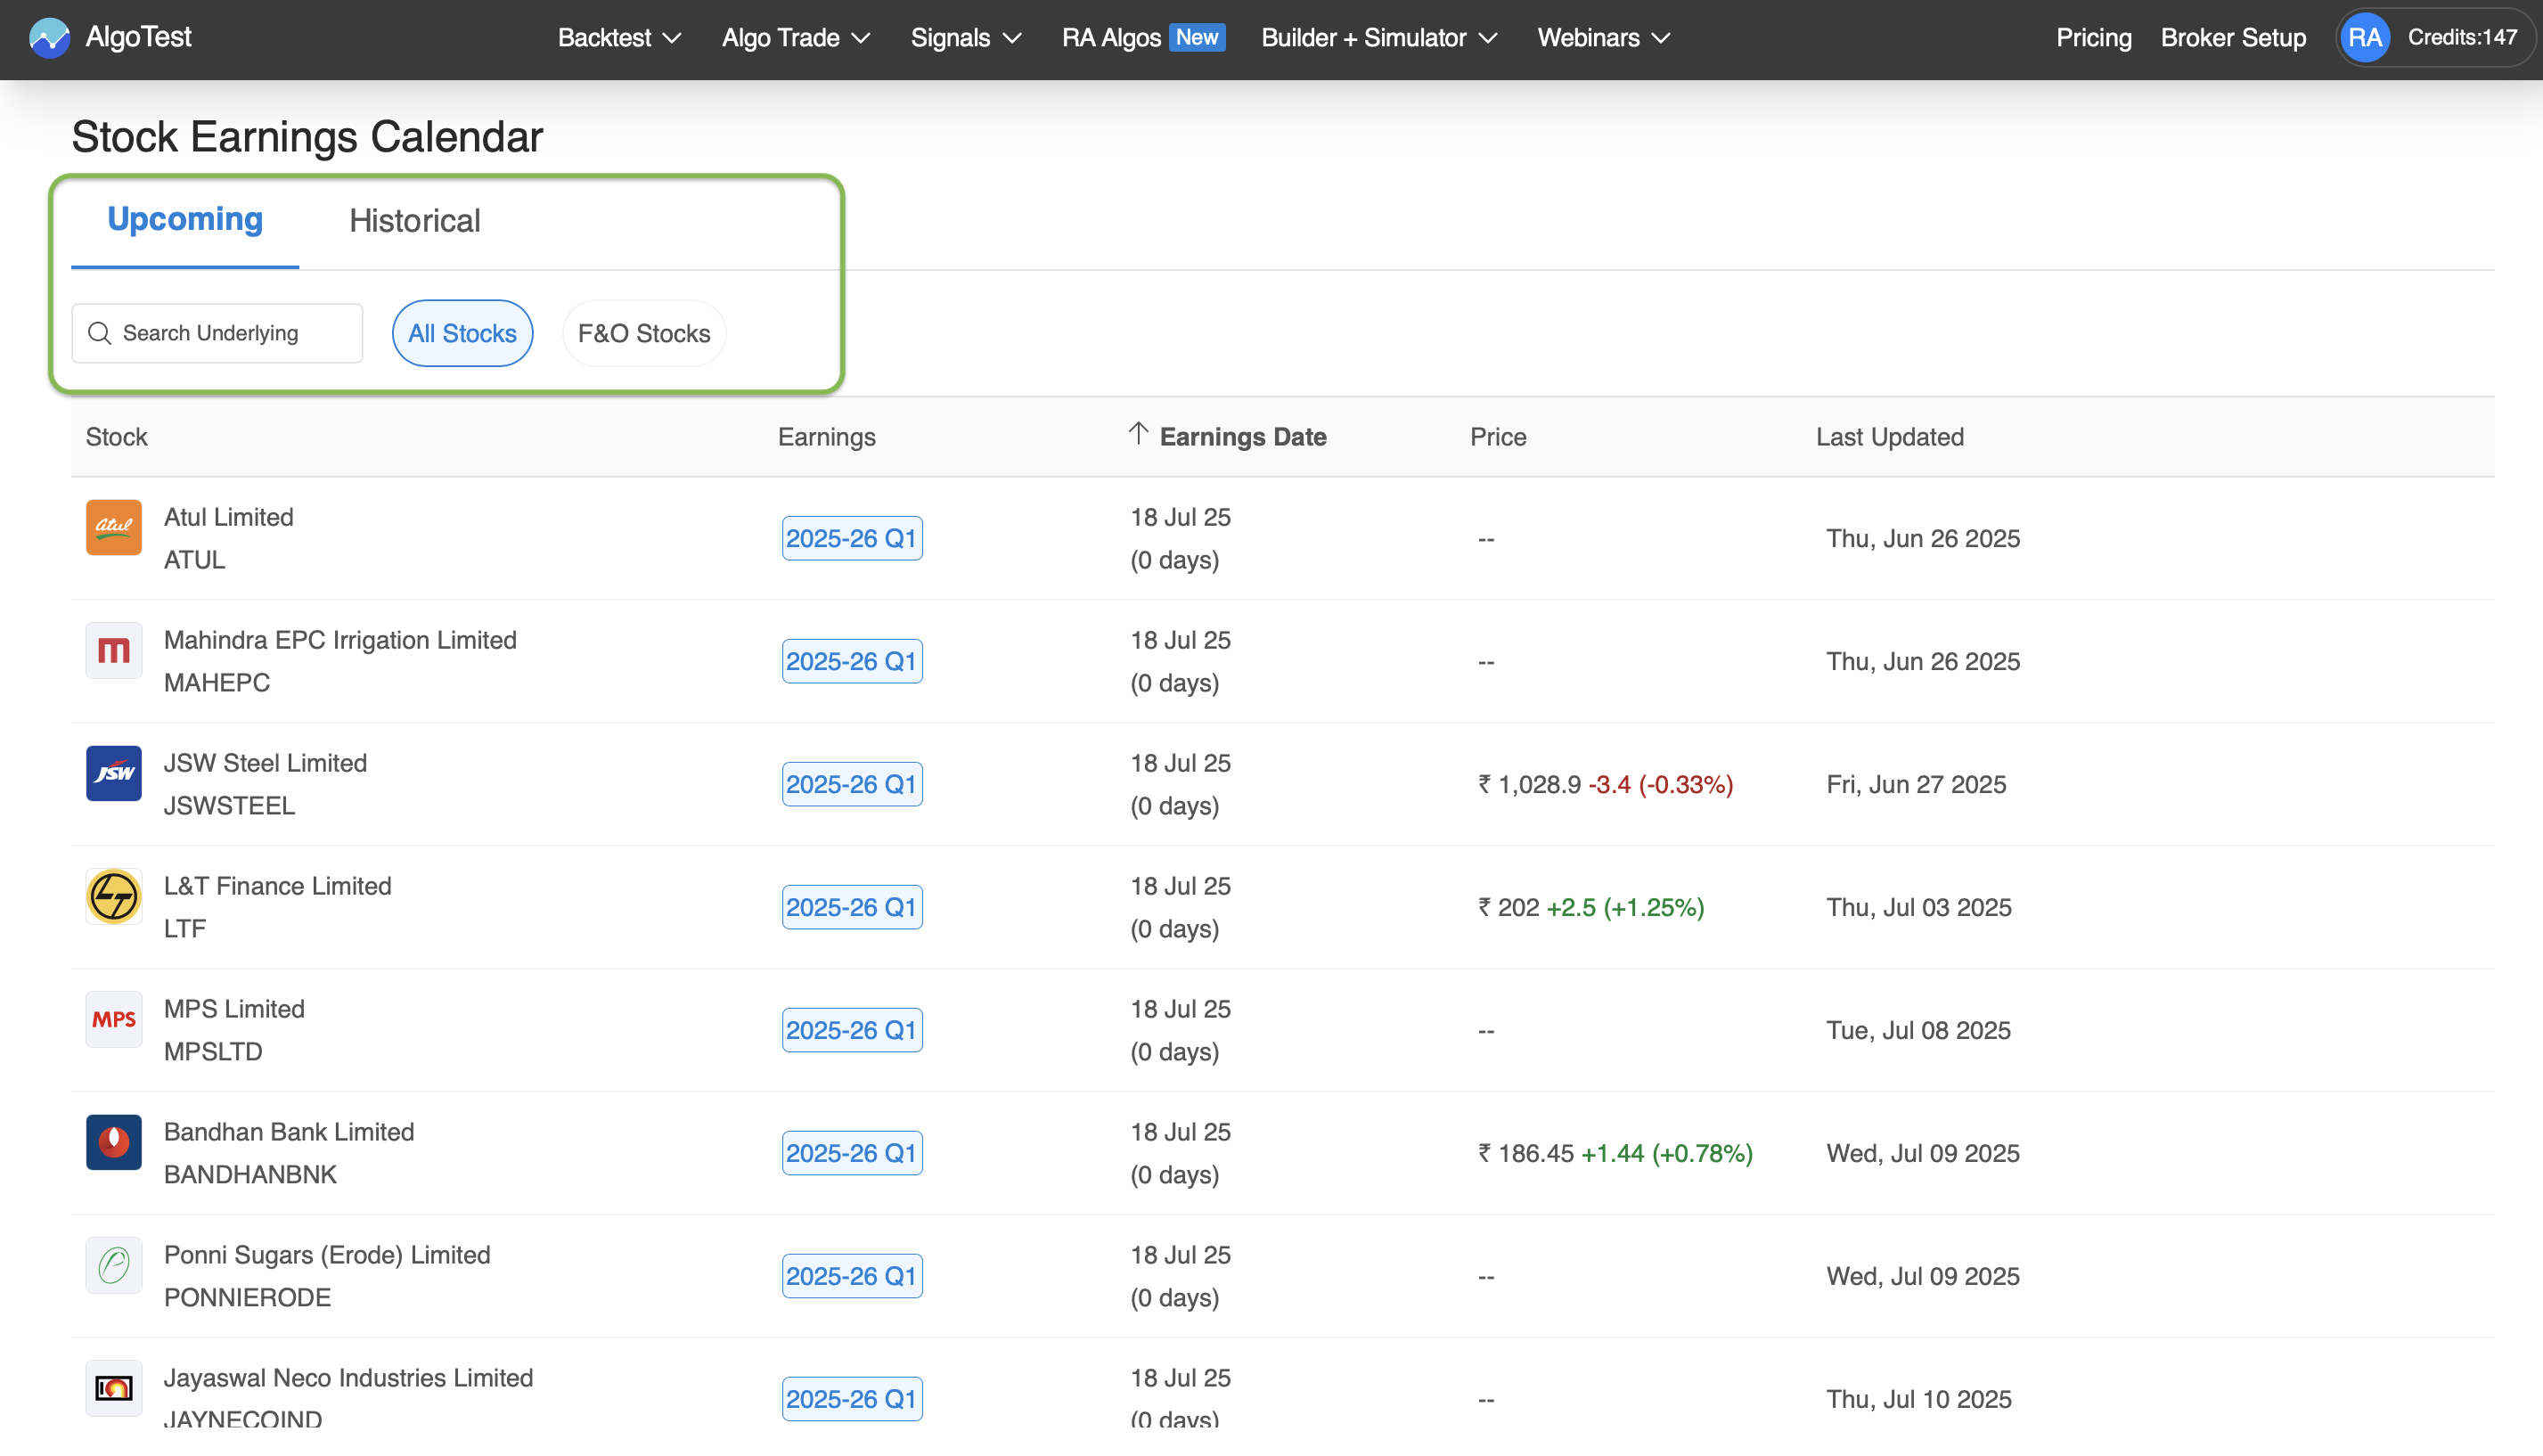Viewport: 2543px width, 1456px height.
Task: Click the Mahindra EPC Irrigation logo
Action: point(113,650)
